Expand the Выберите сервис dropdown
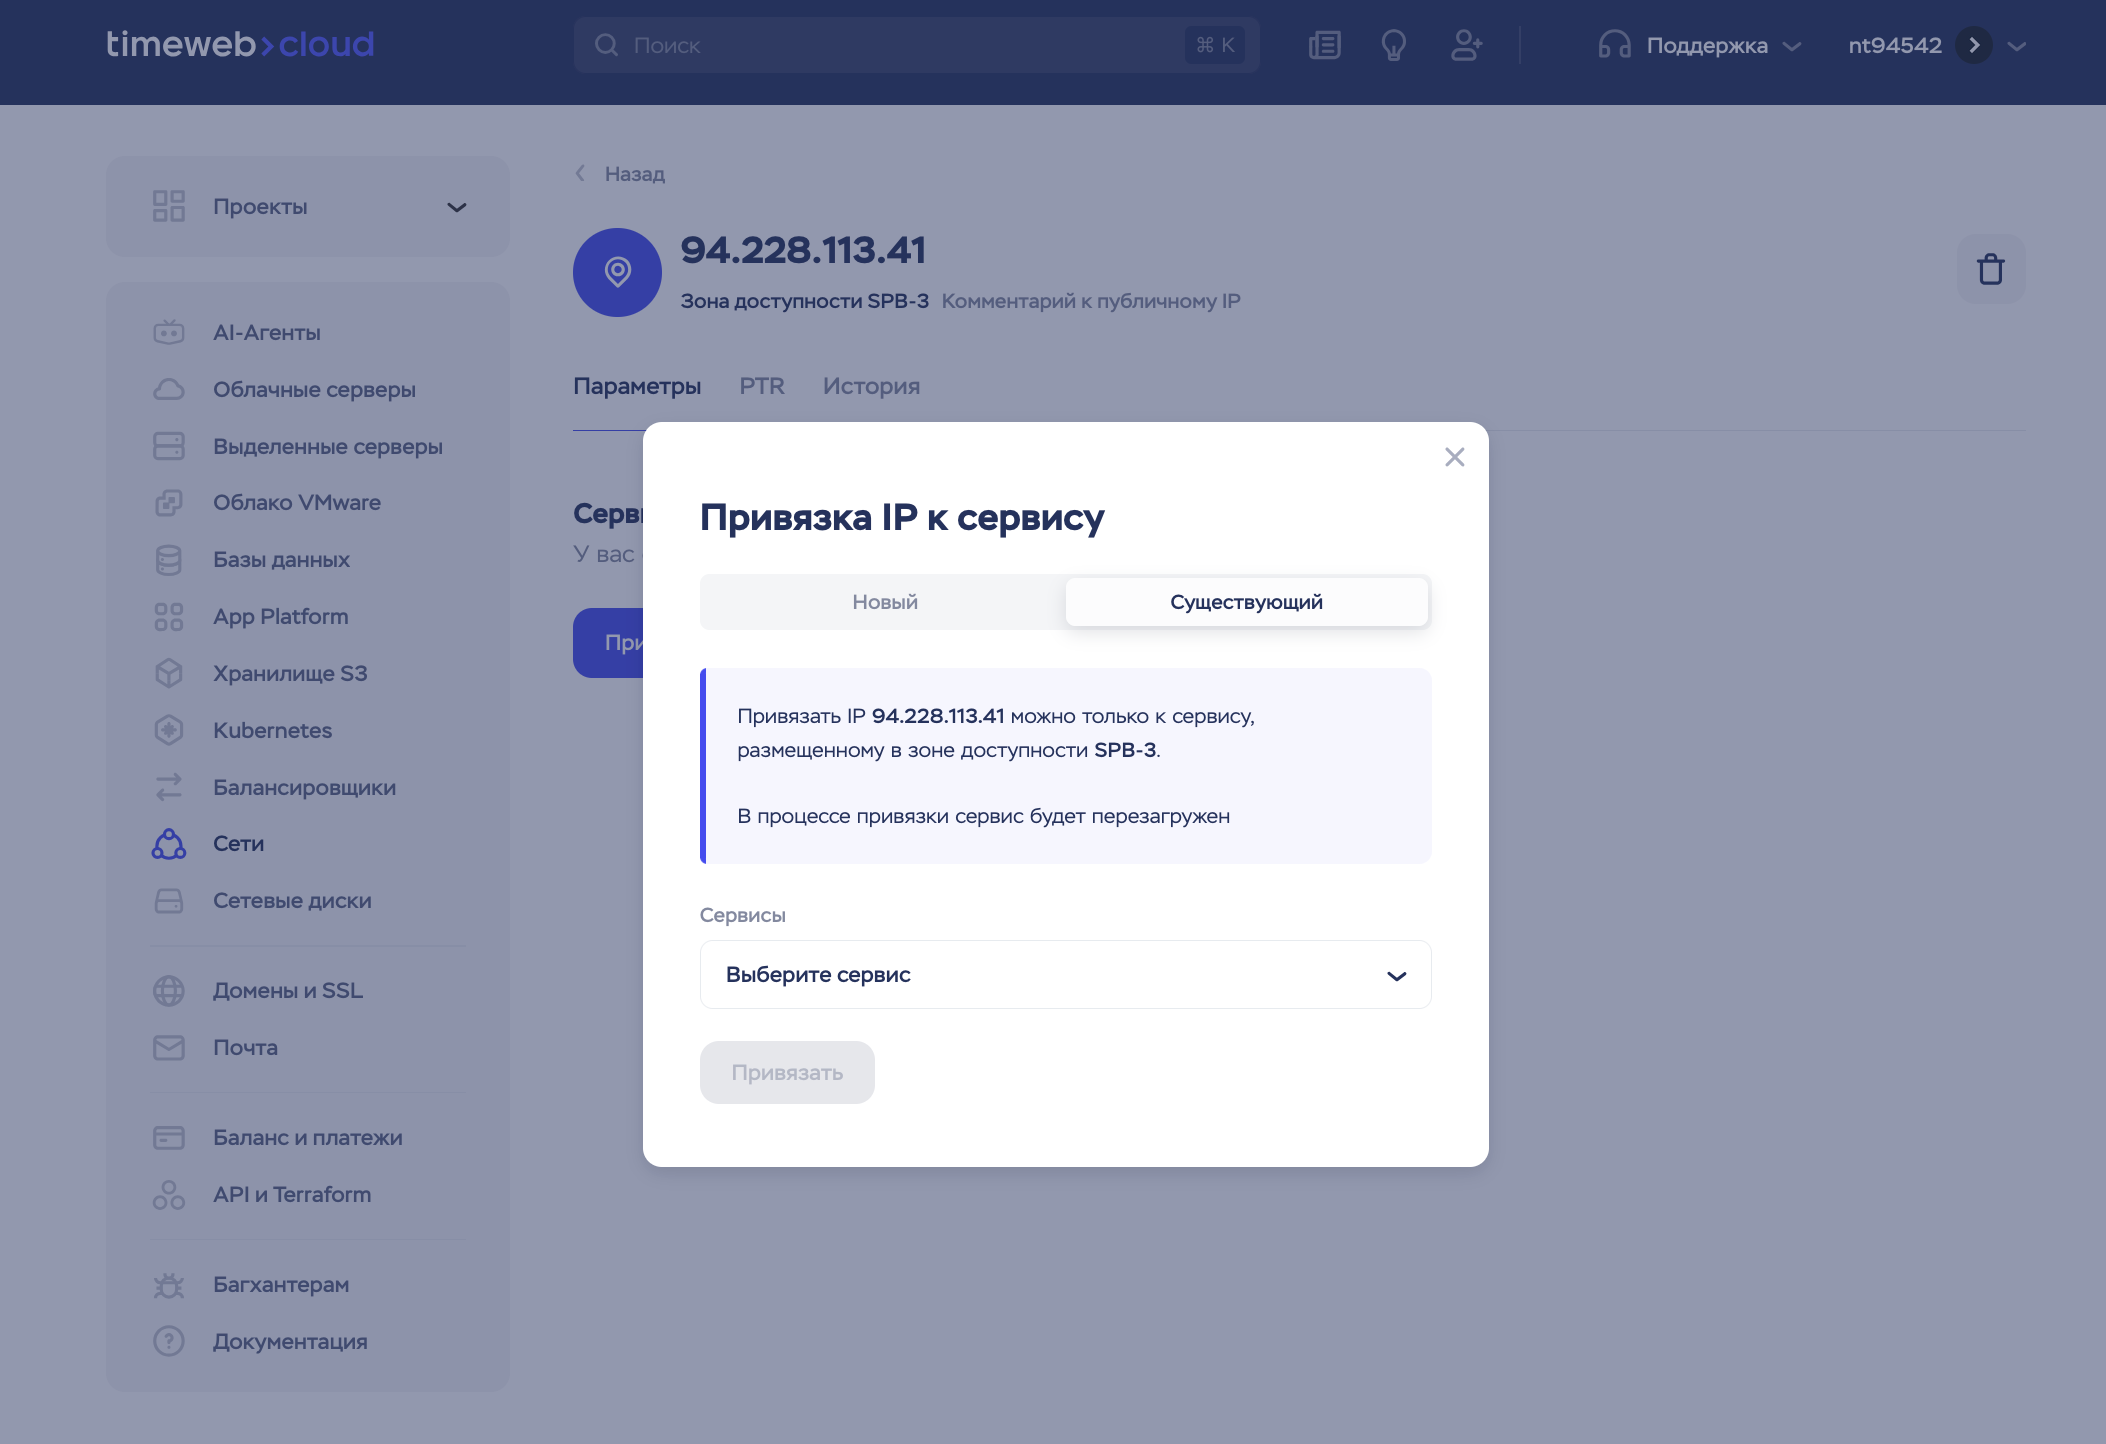 [1065, 974]
